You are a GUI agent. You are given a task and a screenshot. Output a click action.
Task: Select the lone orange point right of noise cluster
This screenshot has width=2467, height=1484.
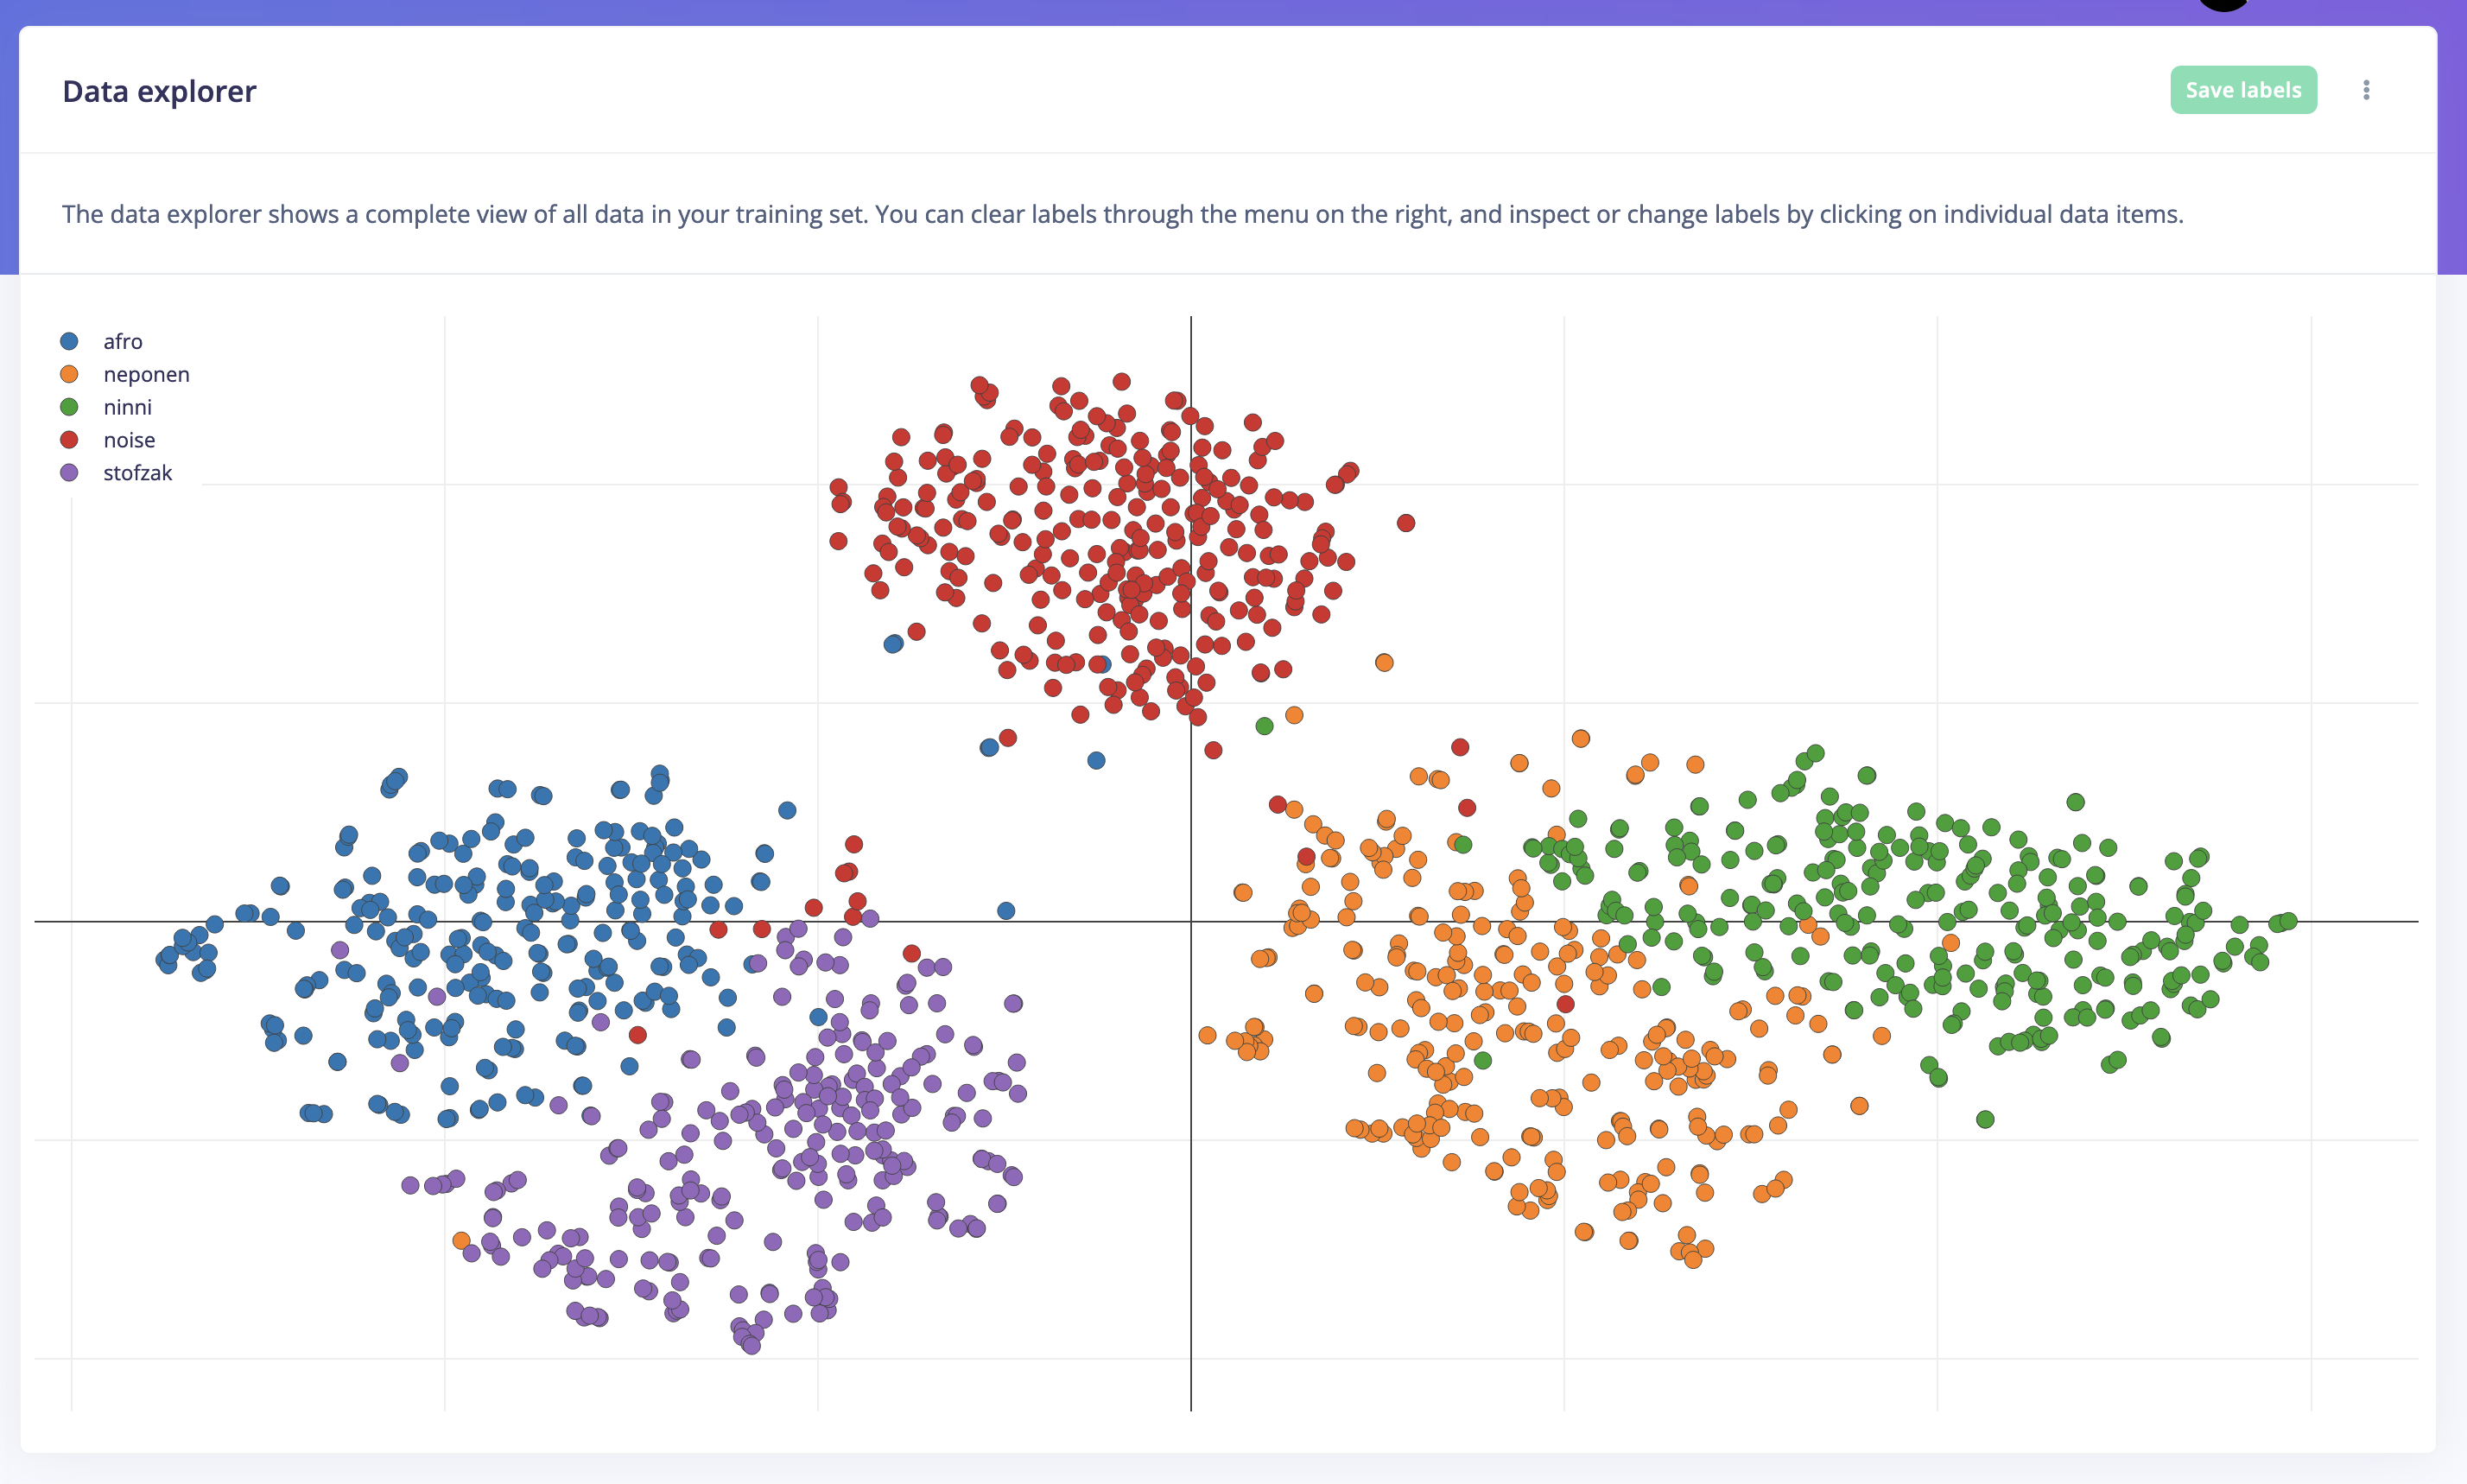(1384, 662)
